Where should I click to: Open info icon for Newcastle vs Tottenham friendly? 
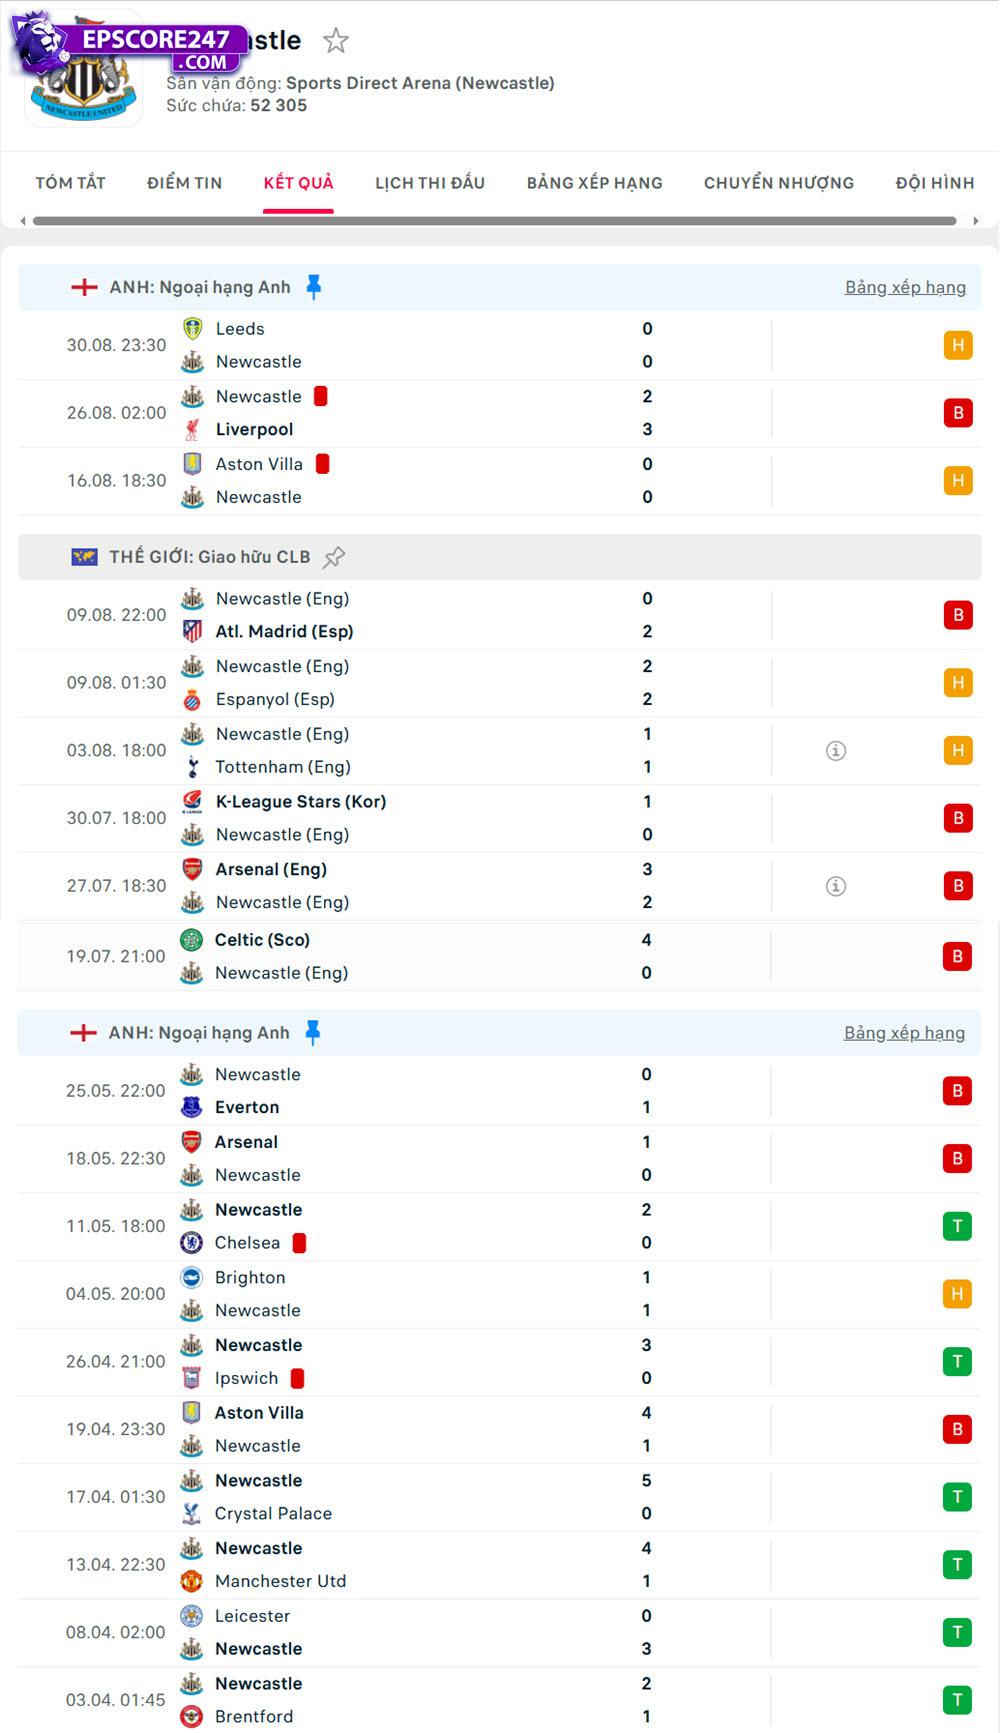point(836,750)
